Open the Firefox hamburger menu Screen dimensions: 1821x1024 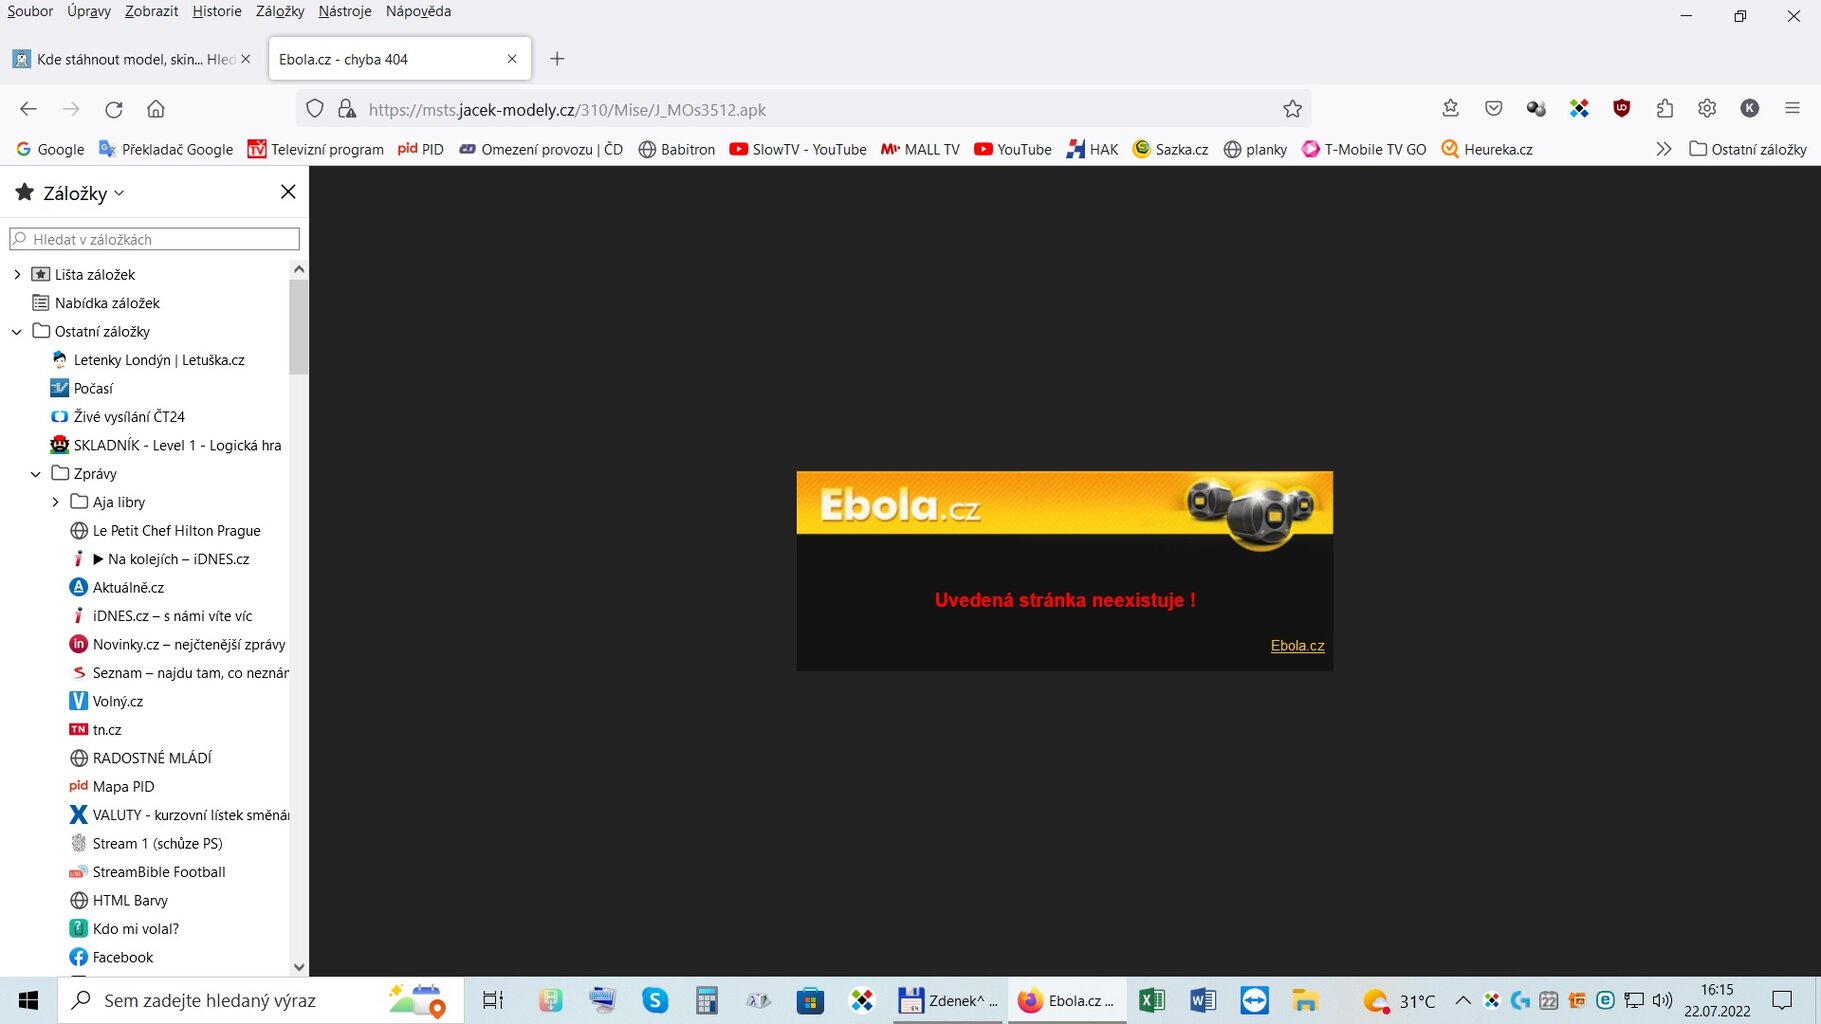point(1792,108)
